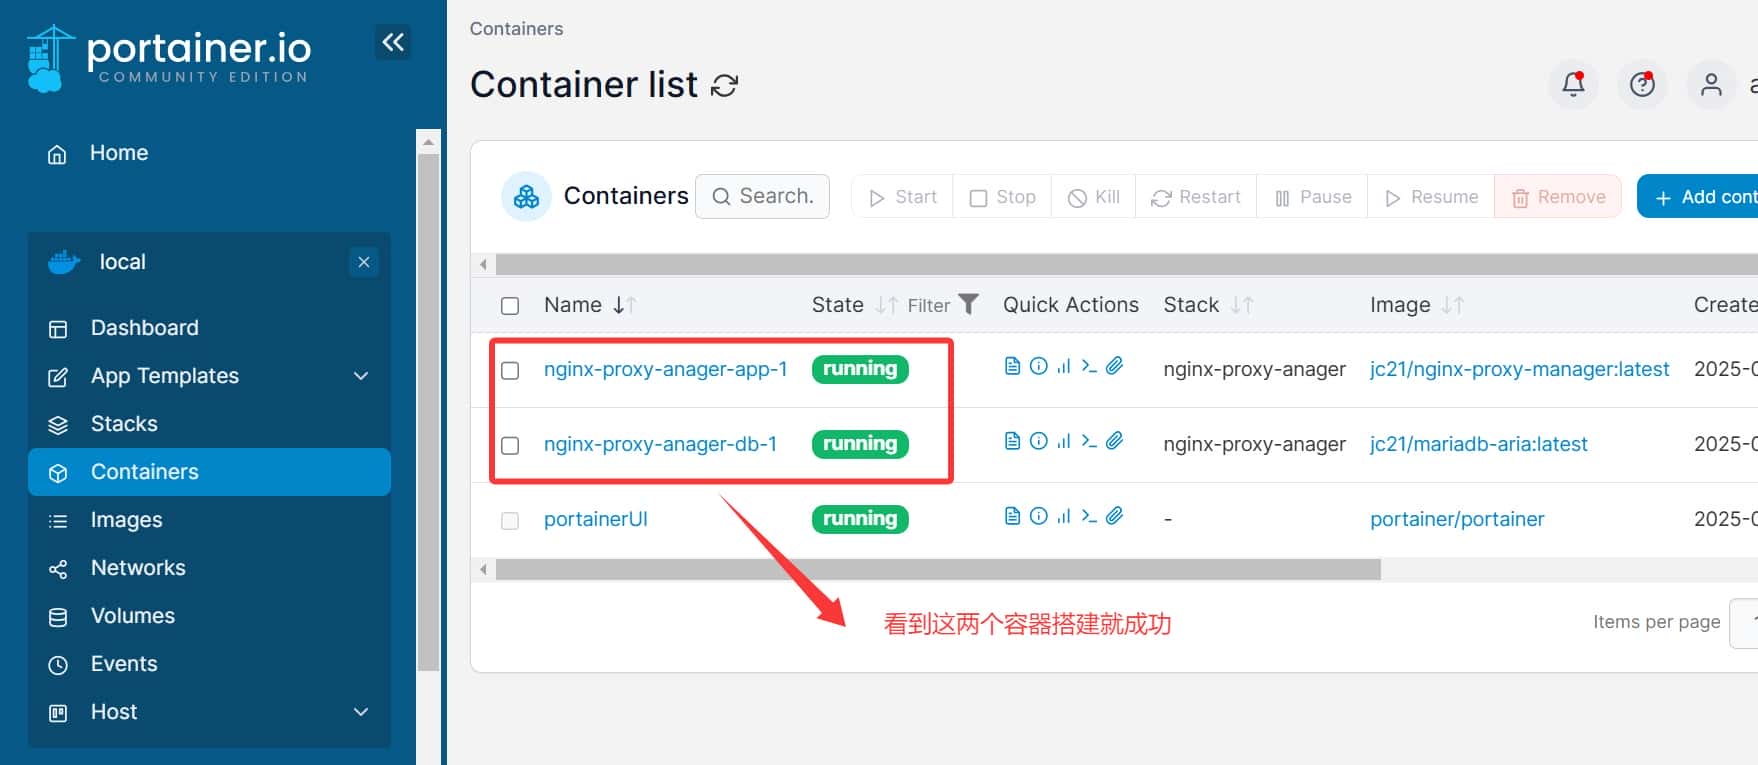Screen dimensions: 1758x765
Task: Open exec console for nginx-proxy-anager-app-1
Action: point(1089,366)
